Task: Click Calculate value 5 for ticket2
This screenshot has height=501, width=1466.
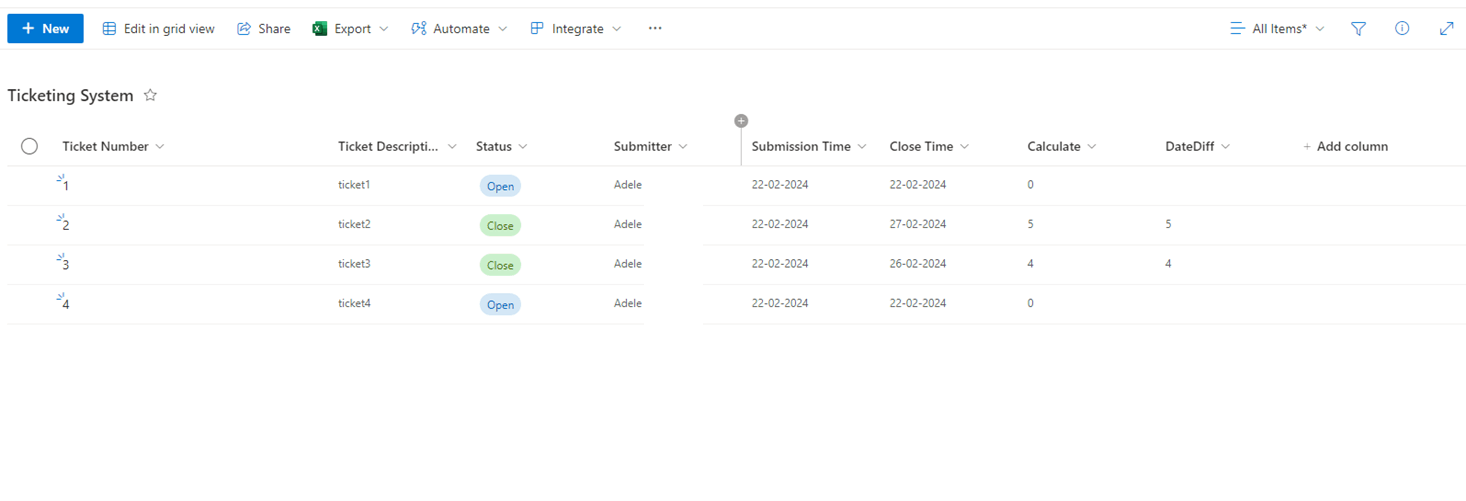Action: tap(1031, 224)
